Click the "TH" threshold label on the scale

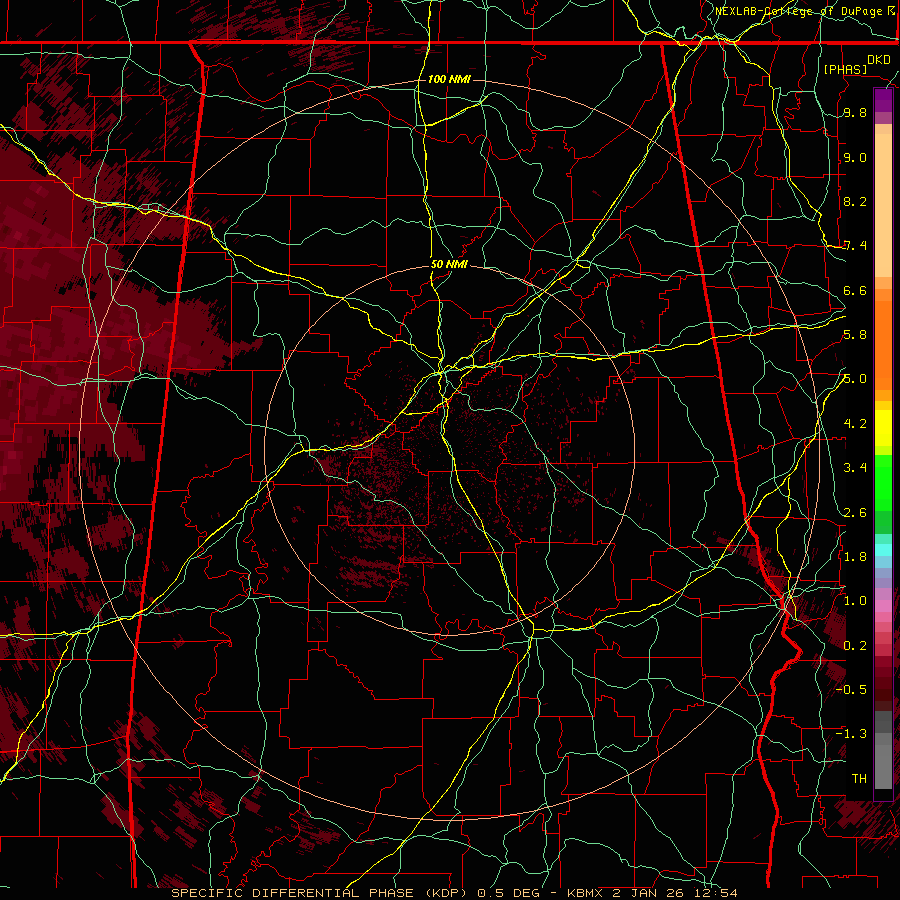pyautogui.click(x=859, y=779)
